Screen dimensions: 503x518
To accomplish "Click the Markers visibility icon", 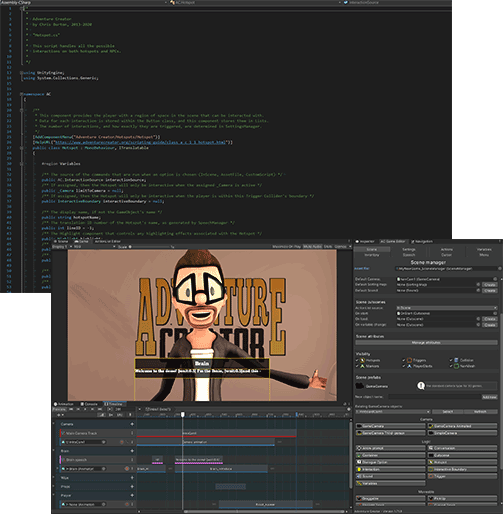I will (x=362, y=366).
